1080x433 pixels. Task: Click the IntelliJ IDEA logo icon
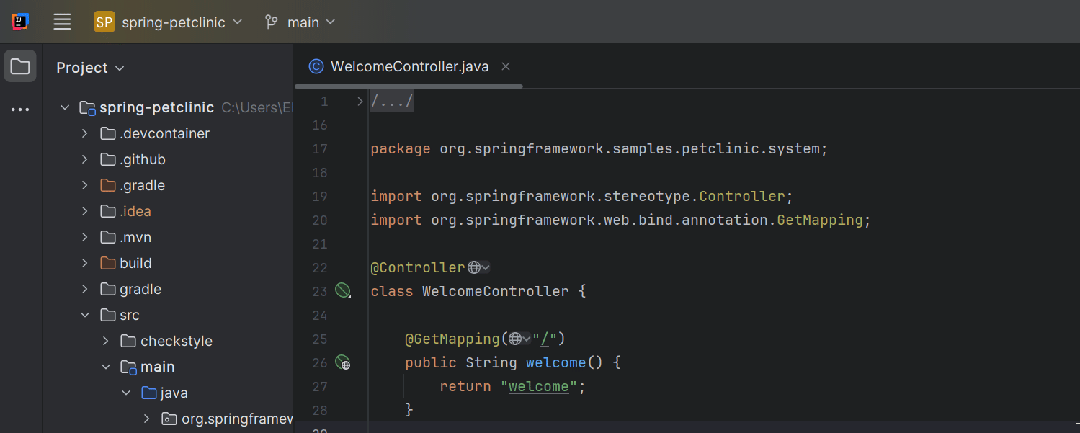20,22
